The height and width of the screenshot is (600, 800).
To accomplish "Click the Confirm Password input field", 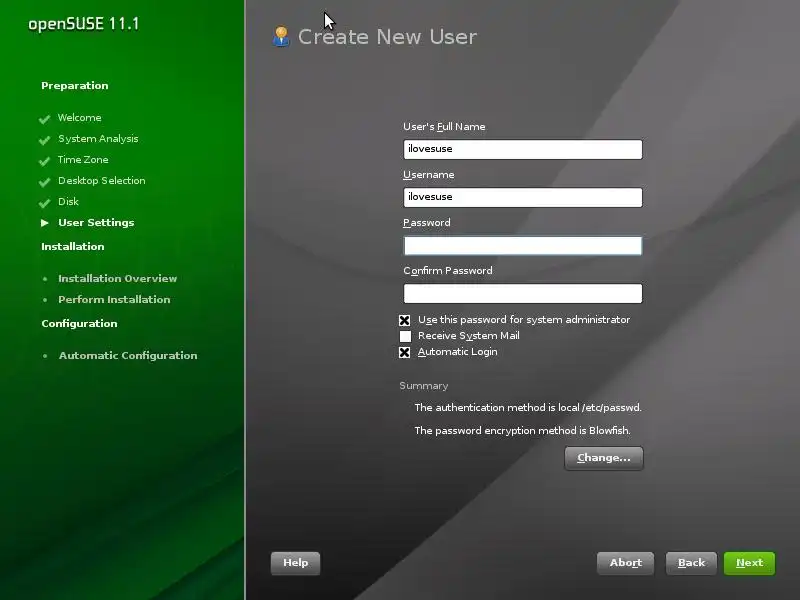I will click(522, 293).
